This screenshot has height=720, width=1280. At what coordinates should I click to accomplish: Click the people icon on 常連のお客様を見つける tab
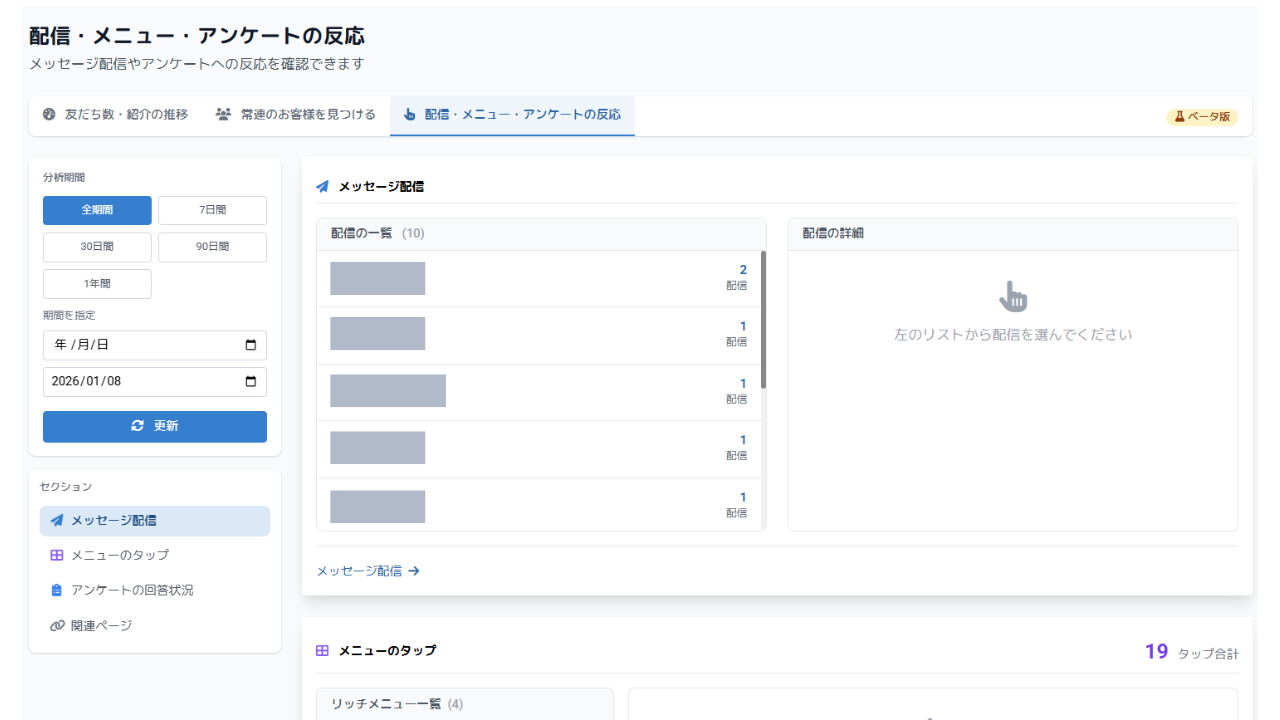(x=223, y=114)
